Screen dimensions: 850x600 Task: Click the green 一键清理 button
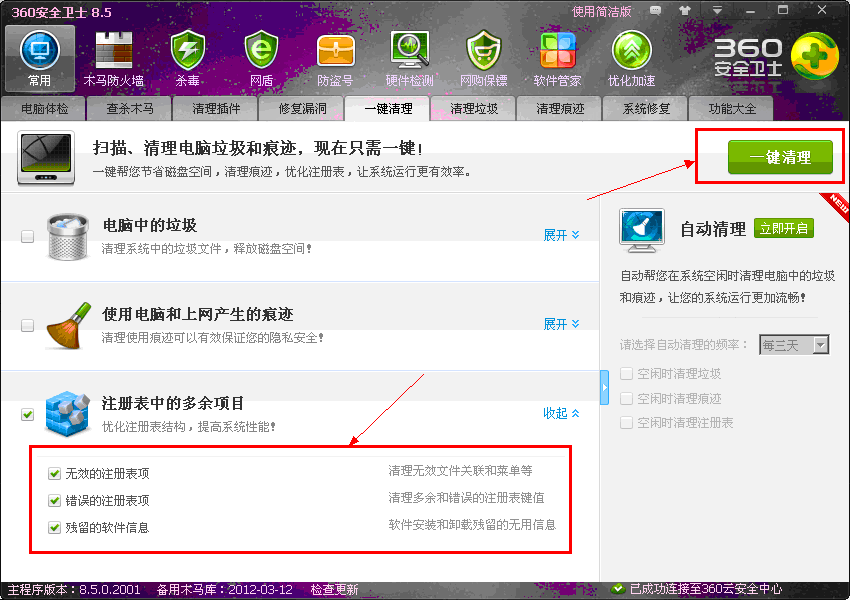(780, 157)
